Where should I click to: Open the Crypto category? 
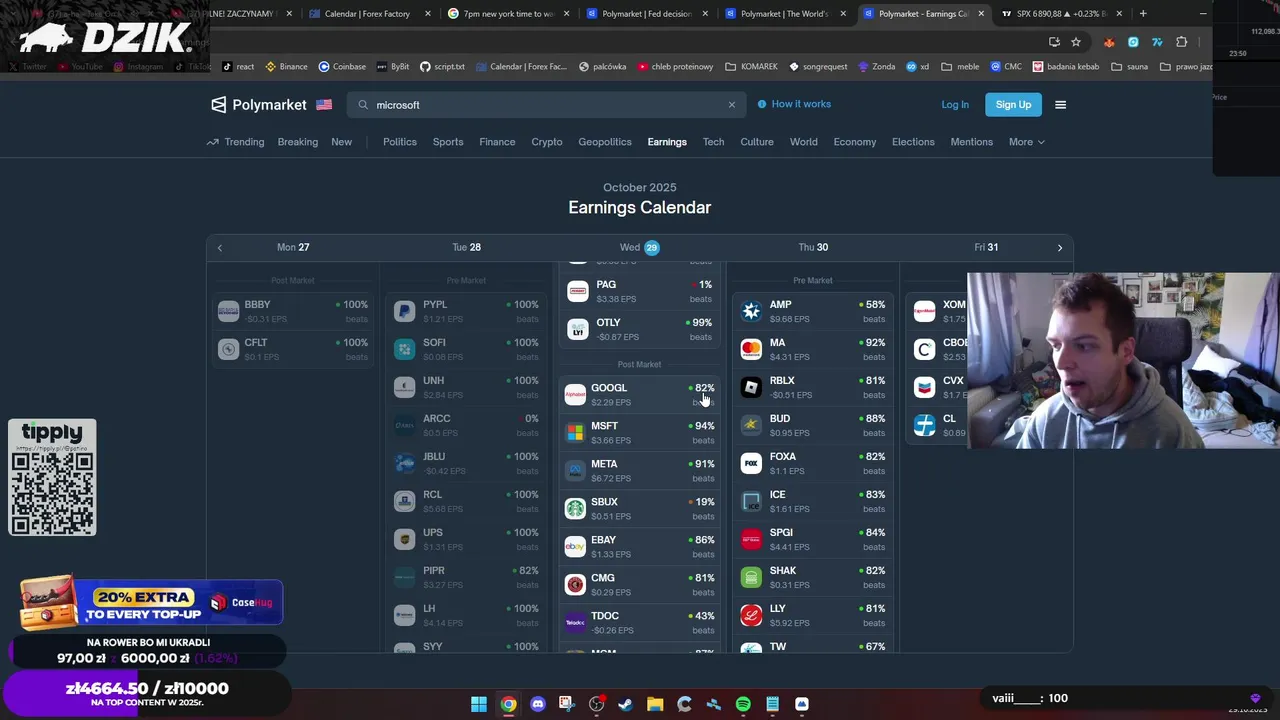coord(547,142)
